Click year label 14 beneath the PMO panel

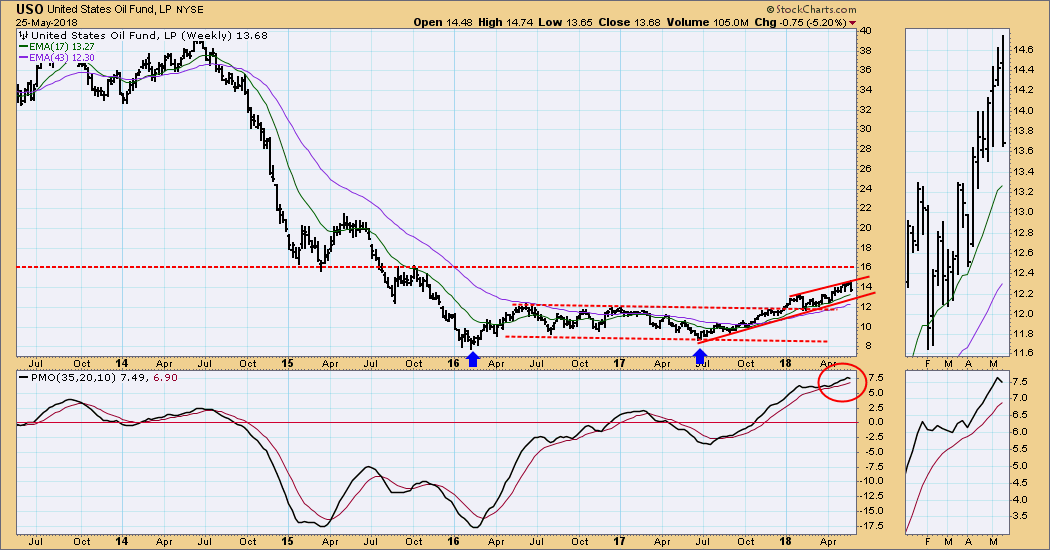tap(121, 541)
